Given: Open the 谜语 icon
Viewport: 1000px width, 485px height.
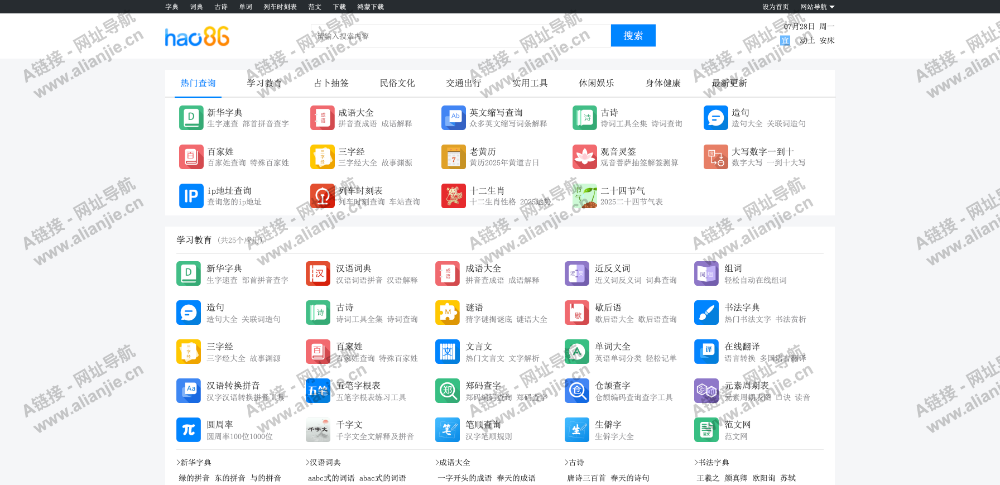Looking at the screenshot, I should pos(448,313).
